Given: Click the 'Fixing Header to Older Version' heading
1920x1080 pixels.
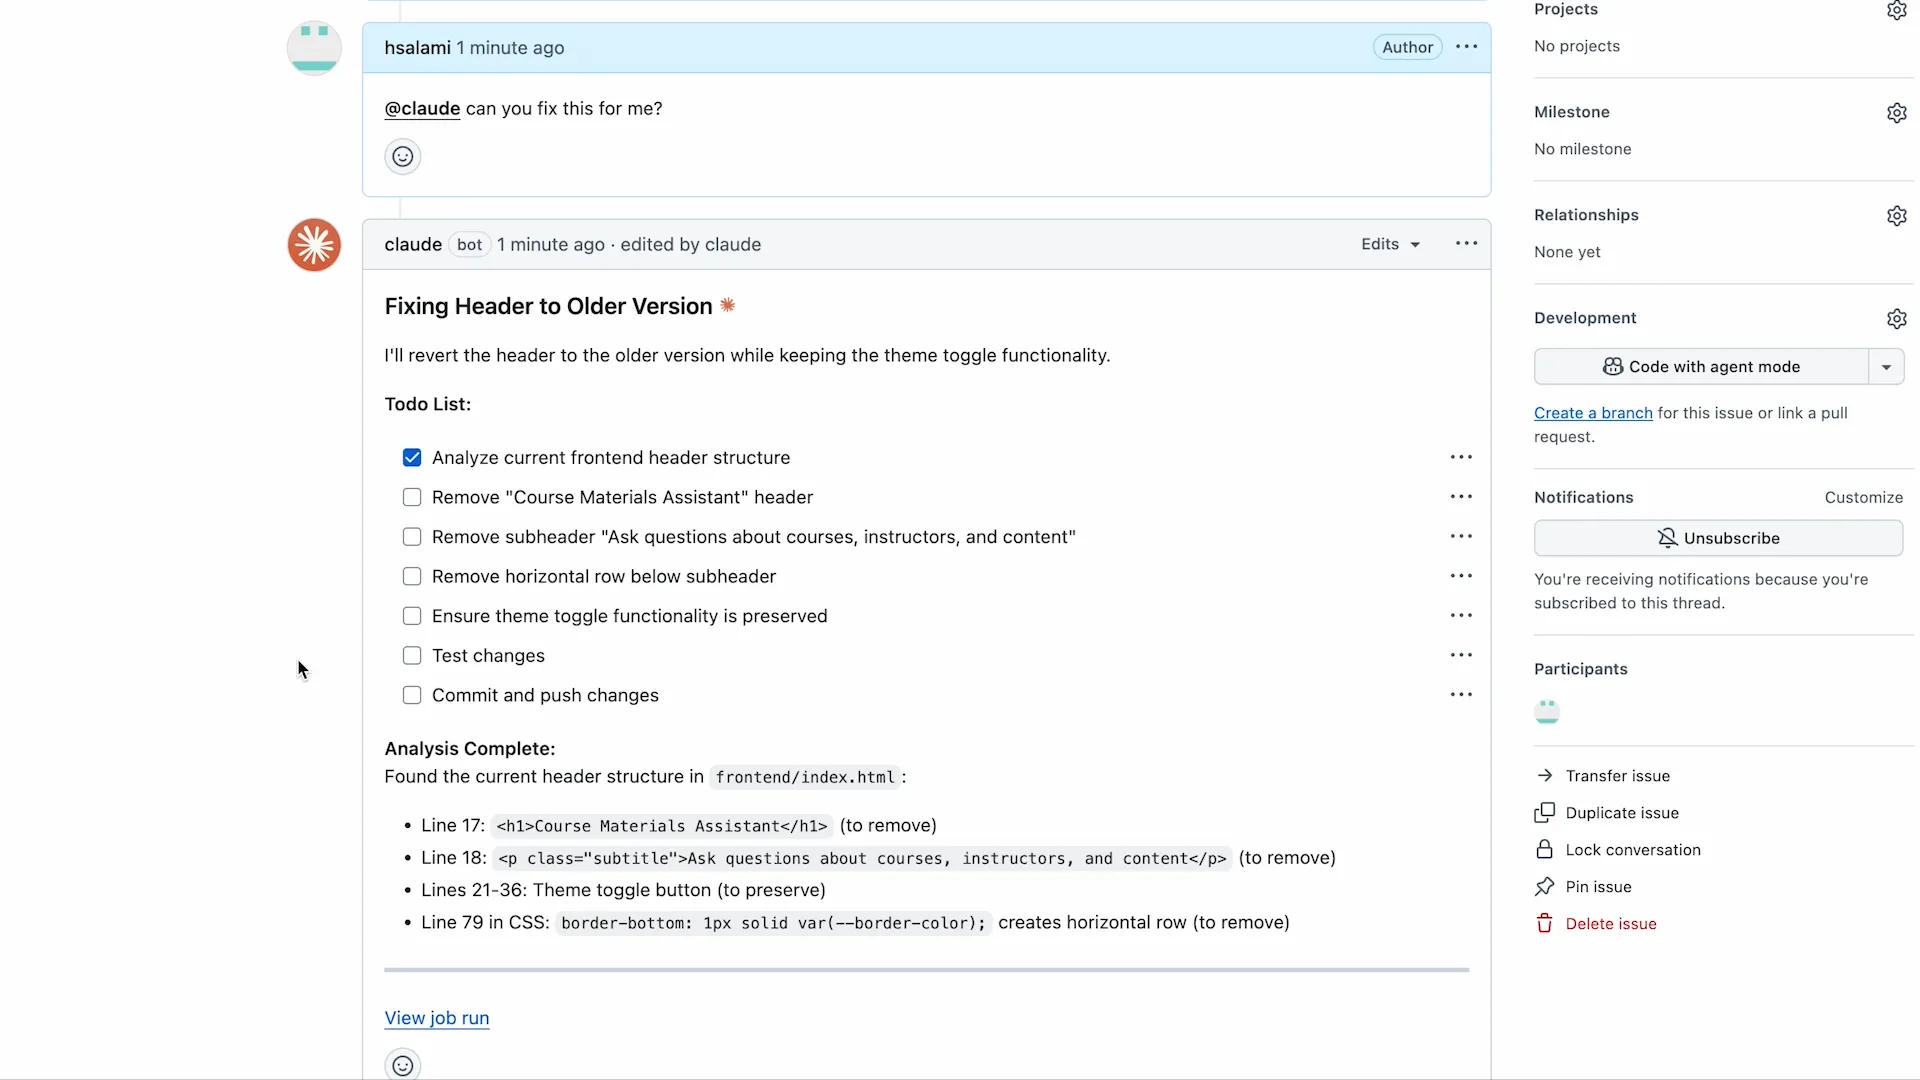Looking at the screenshot, I should [548, 306].
